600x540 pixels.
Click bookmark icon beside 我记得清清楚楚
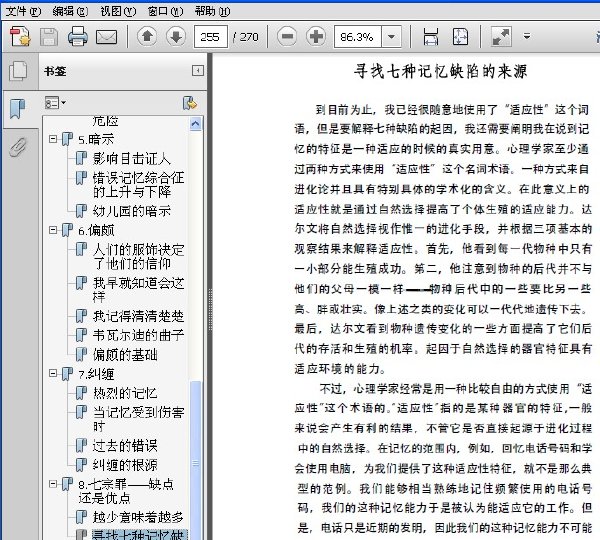tap(81, 315)
